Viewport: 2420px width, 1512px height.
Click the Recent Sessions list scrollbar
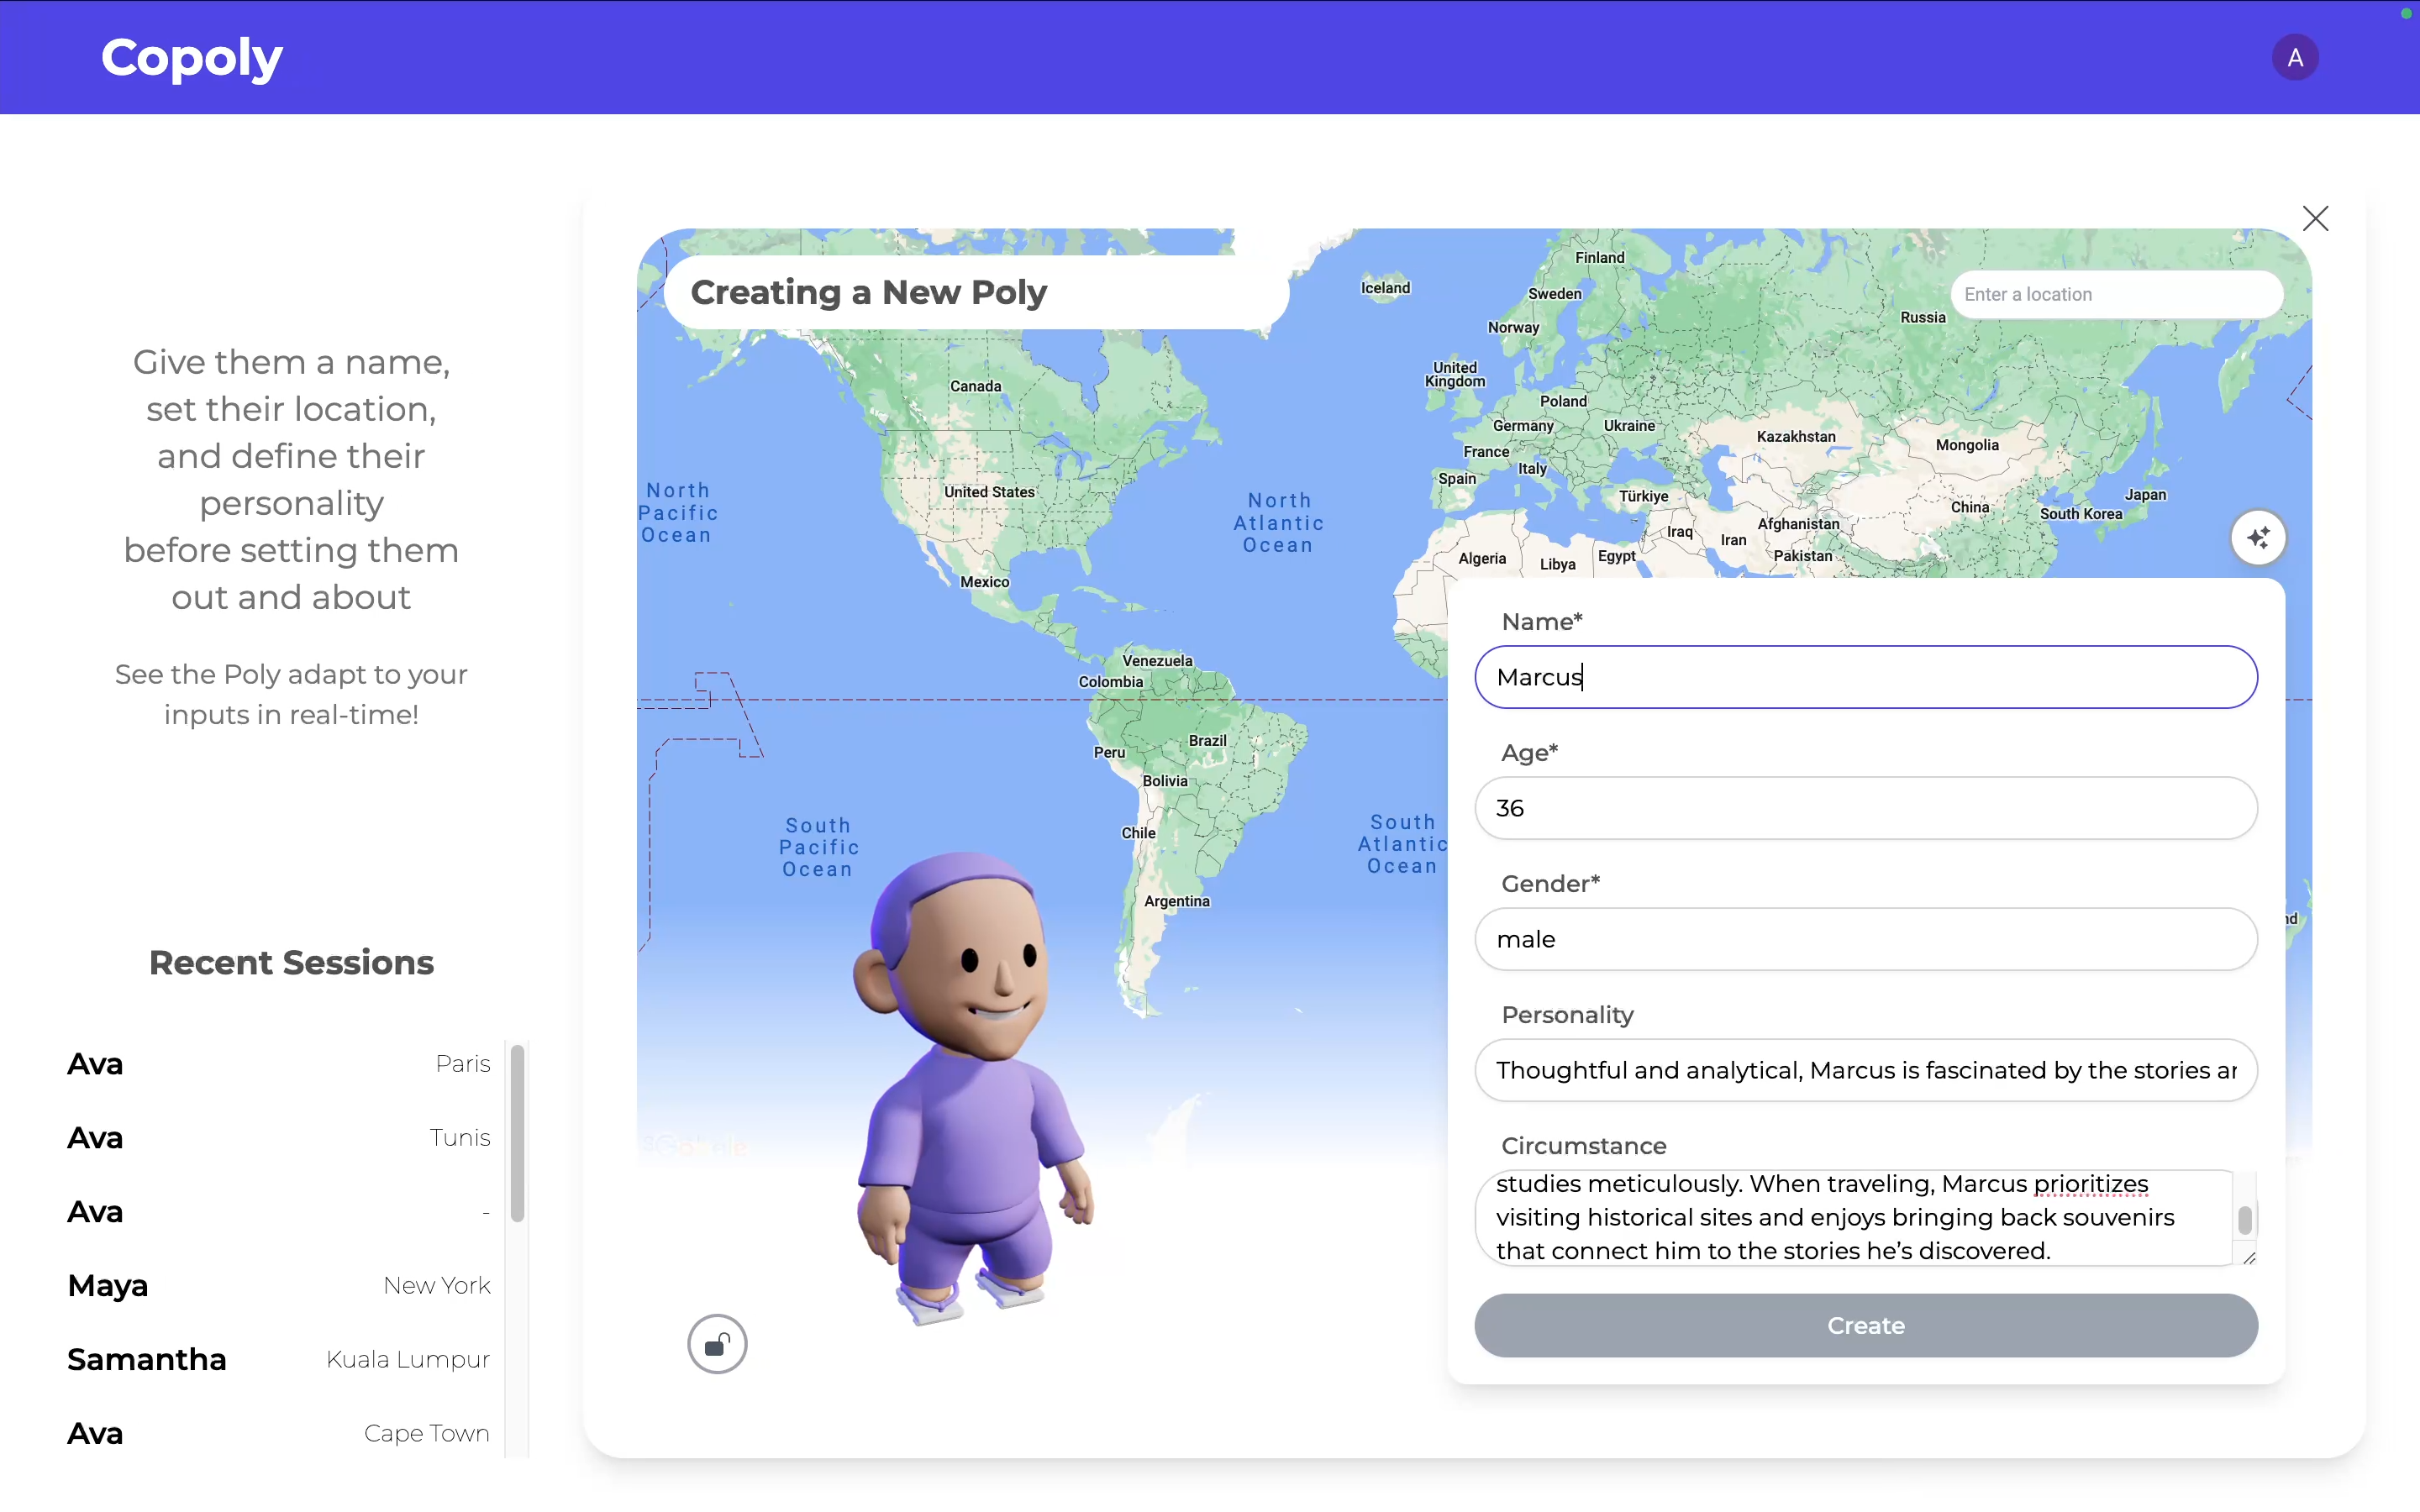[x=517, y=1132]
